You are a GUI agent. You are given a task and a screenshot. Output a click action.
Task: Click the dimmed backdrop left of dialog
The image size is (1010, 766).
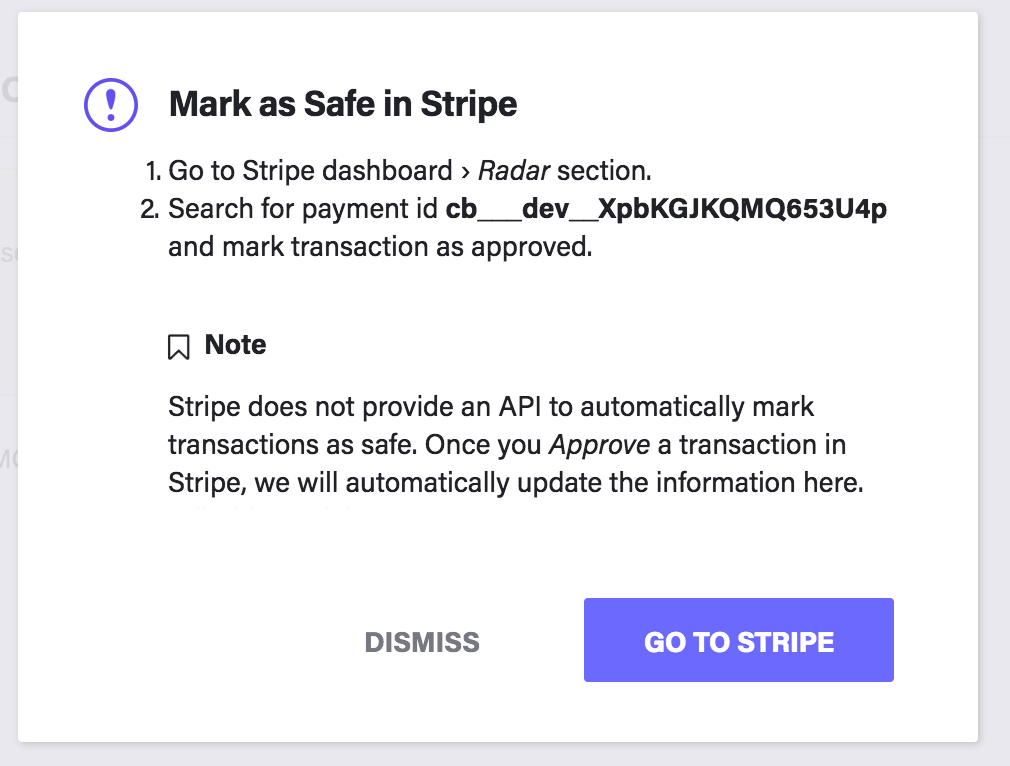click(8, 400)
